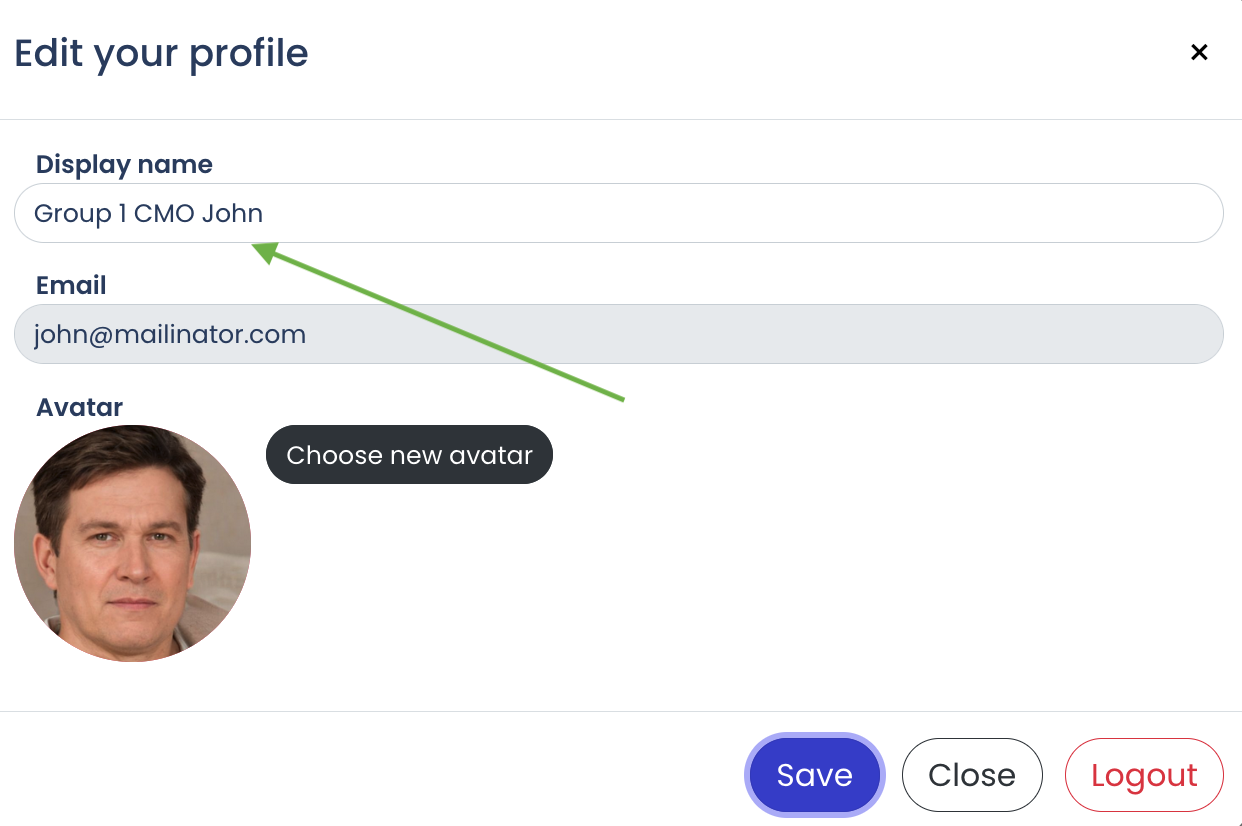Click the "Edit your profile" heading
The width and height of the screenshot is (1242, 826).
[x=161, y=53]
